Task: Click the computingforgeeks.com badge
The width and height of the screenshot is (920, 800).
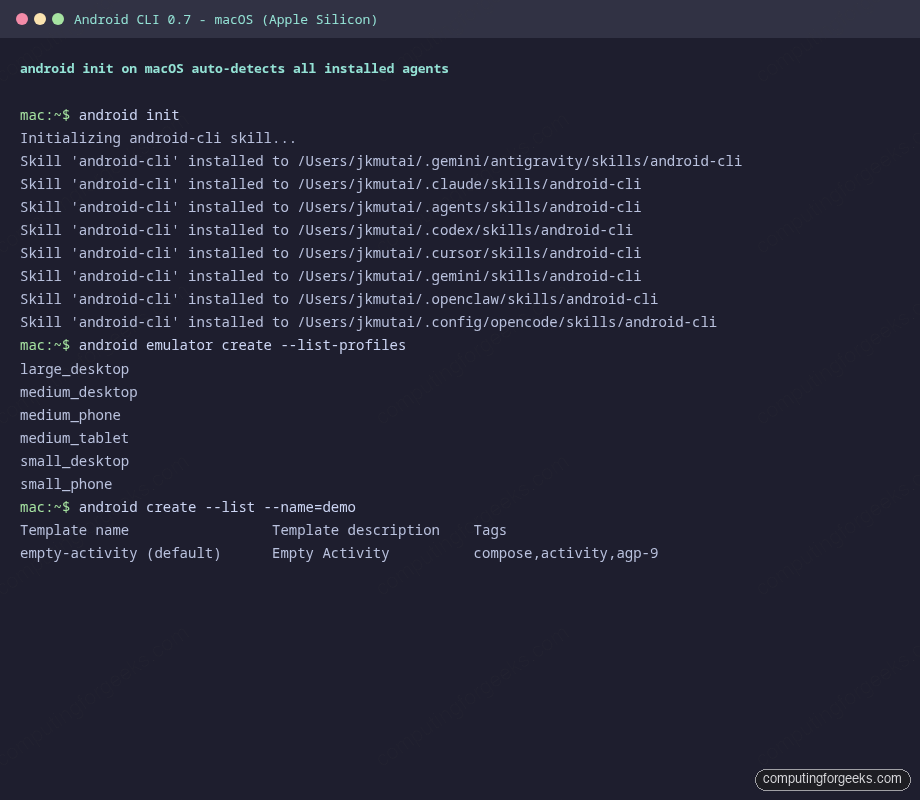Action: click(x=832, y=779)
